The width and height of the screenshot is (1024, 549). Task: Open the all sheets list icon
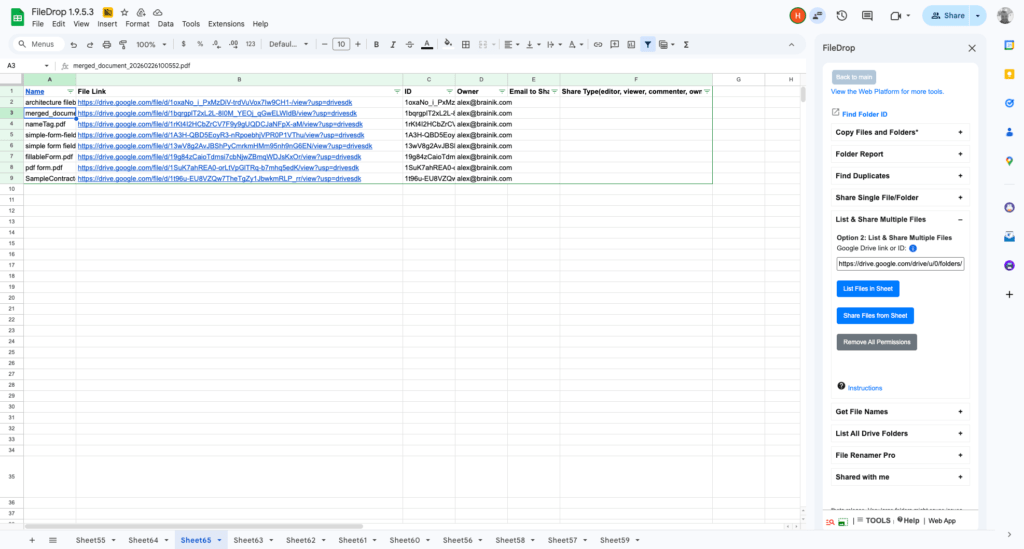pos(53,540)
